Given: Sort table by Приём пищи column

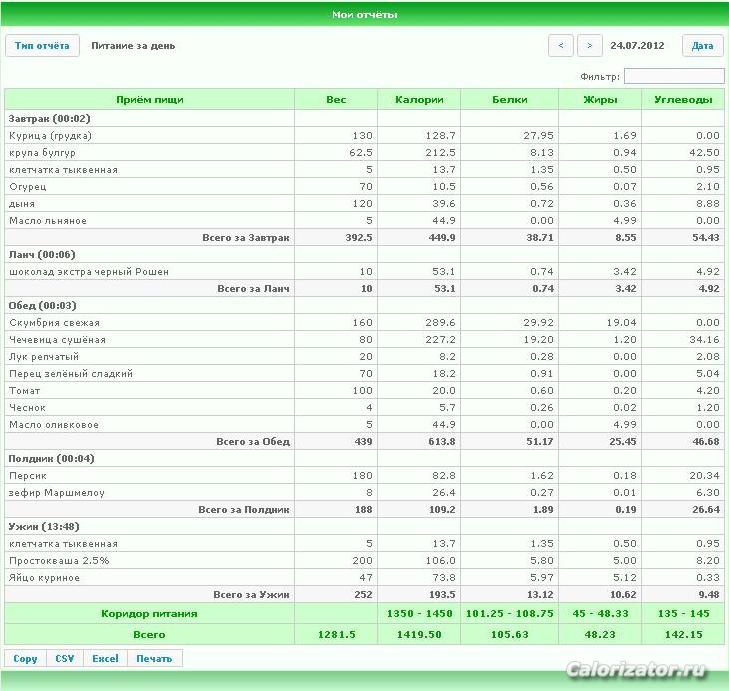Looking at the screenshot, I should tap(150, 100).
